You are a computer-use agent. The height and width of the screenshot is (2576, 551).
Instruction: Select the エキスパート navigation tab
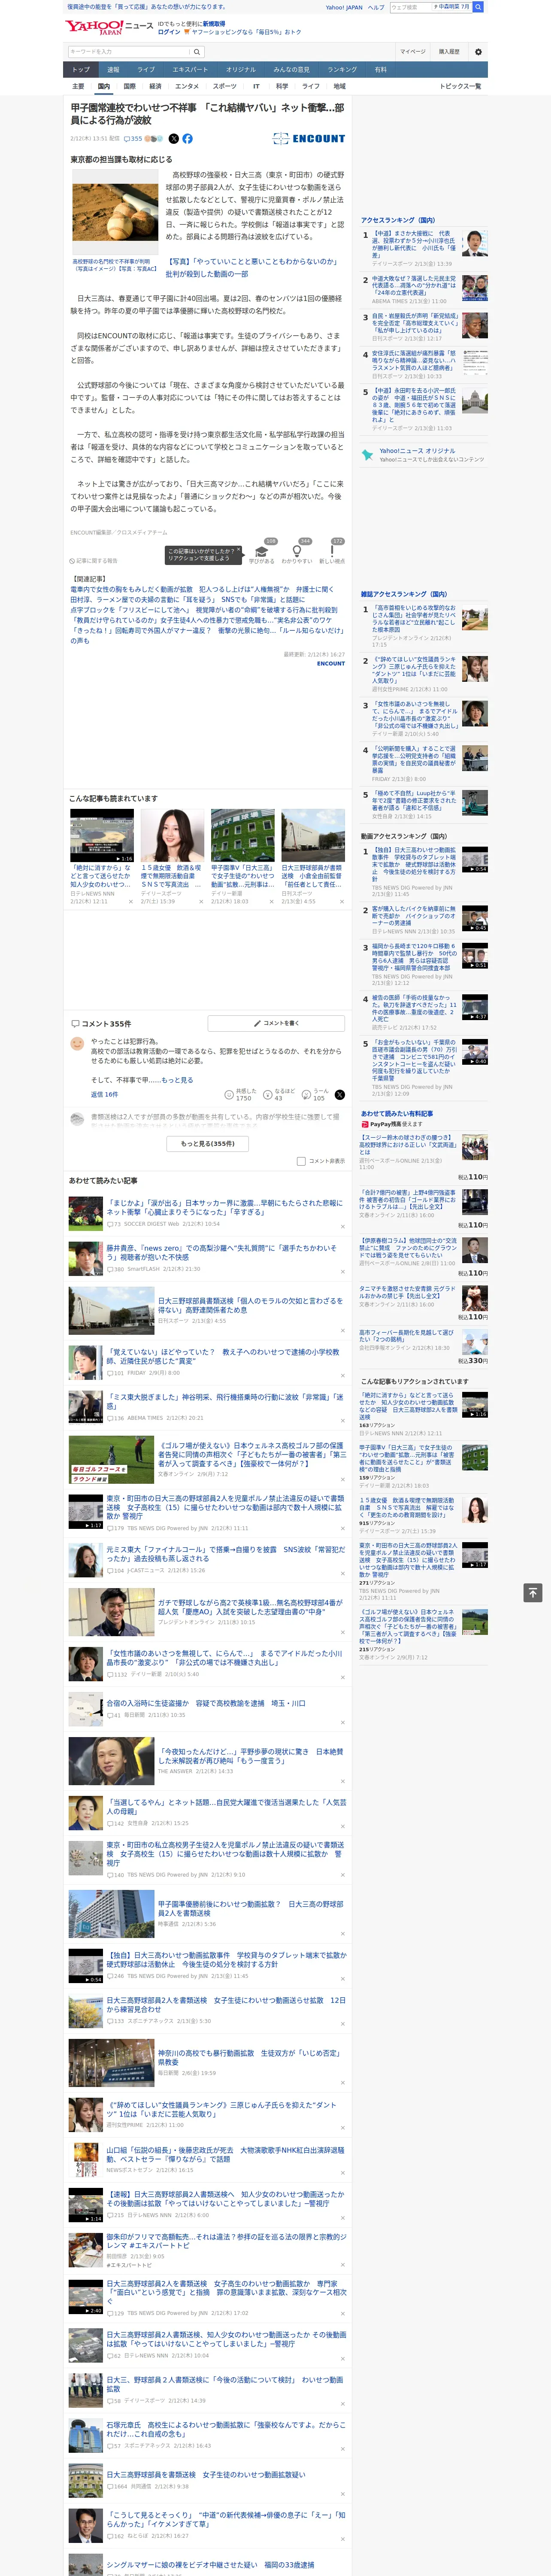[x=190, y=70]
